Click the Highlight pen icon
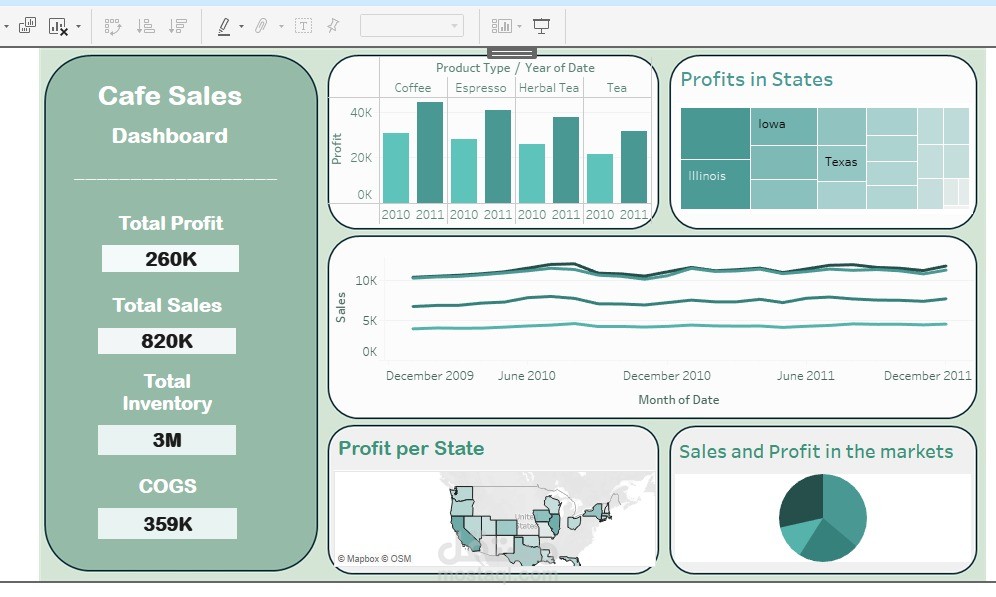 (224, 26)
